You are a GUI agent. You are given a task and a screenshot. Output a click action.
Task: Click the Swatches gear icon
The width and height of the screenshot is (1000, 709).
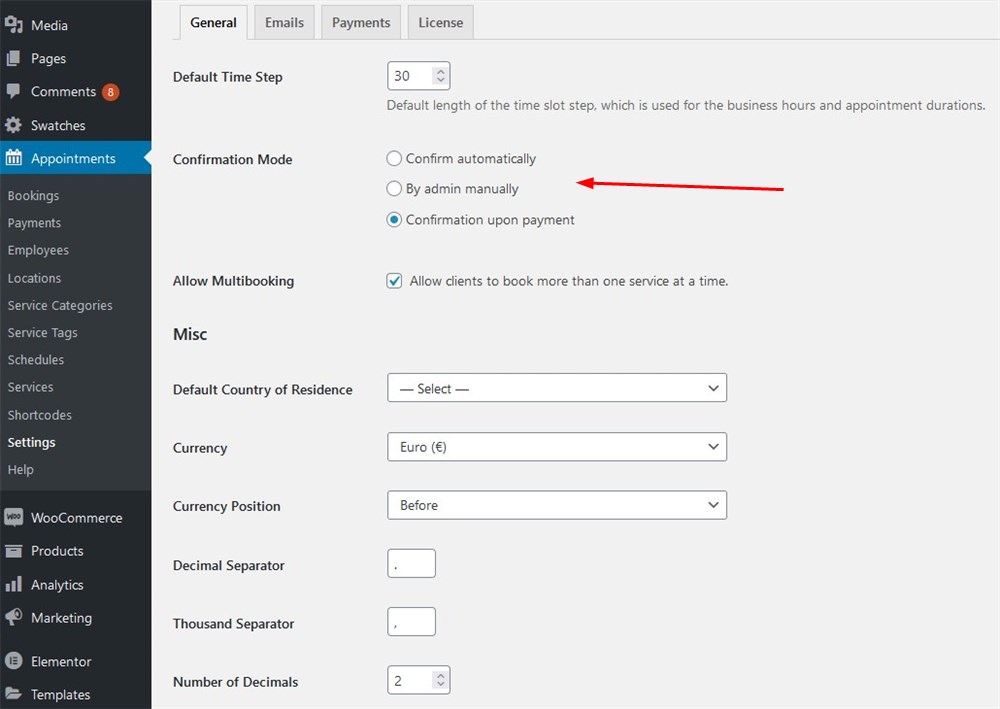coord(14,125)
